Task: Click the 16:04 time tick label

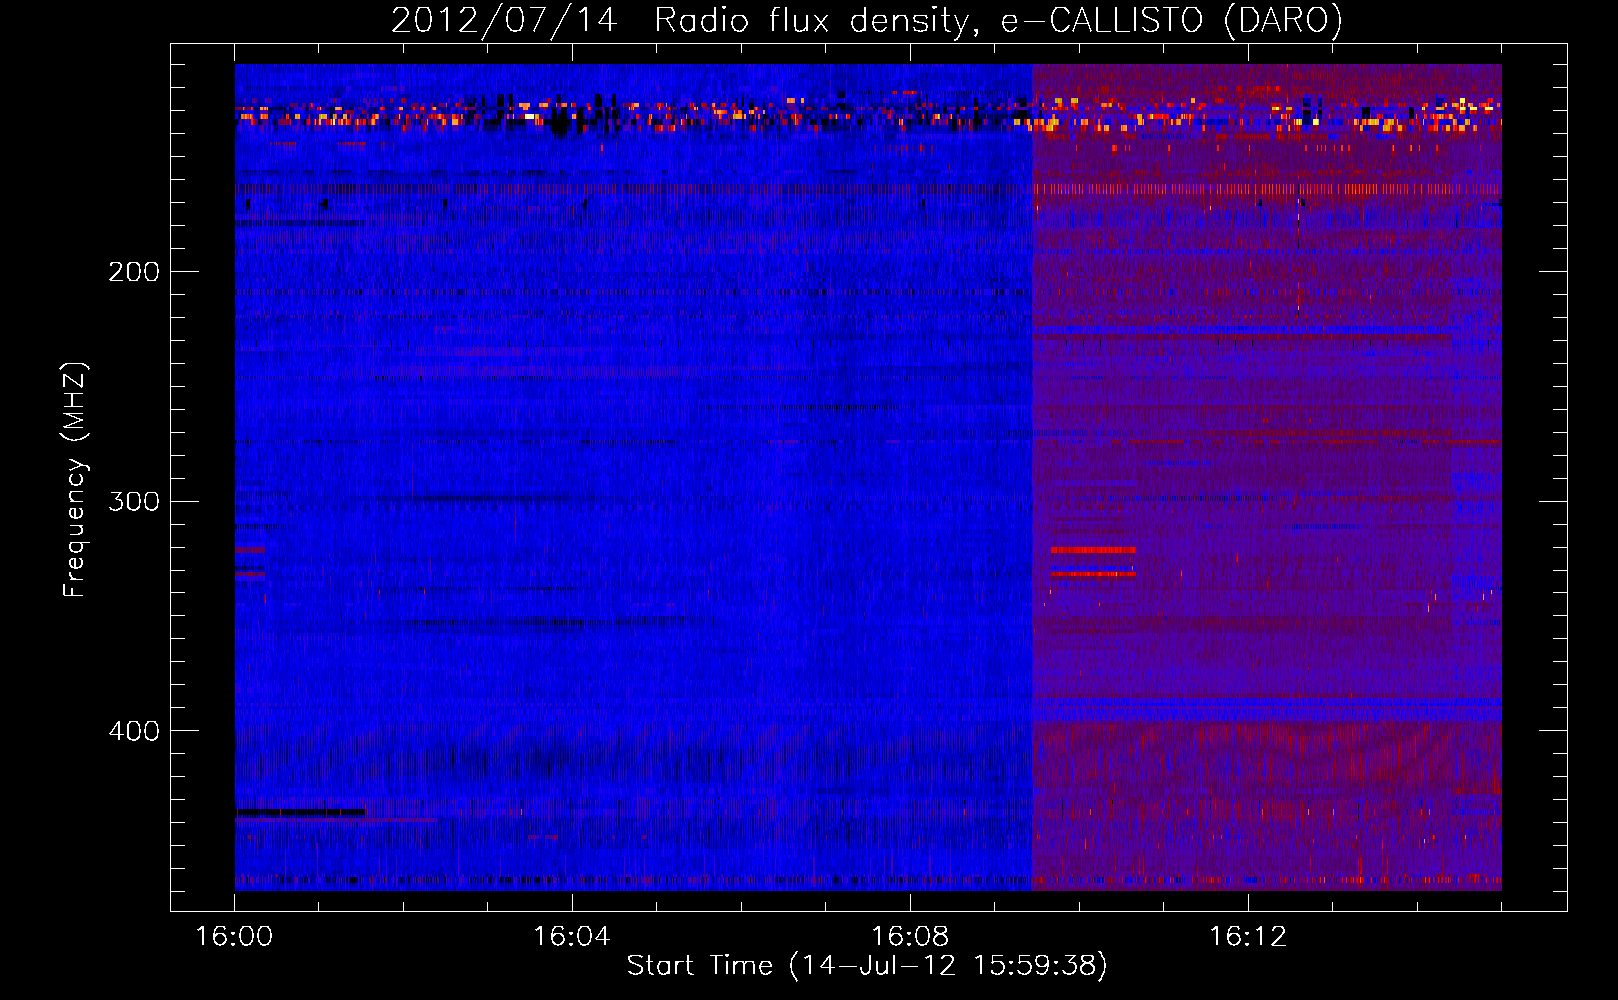Action: (572, 937)
